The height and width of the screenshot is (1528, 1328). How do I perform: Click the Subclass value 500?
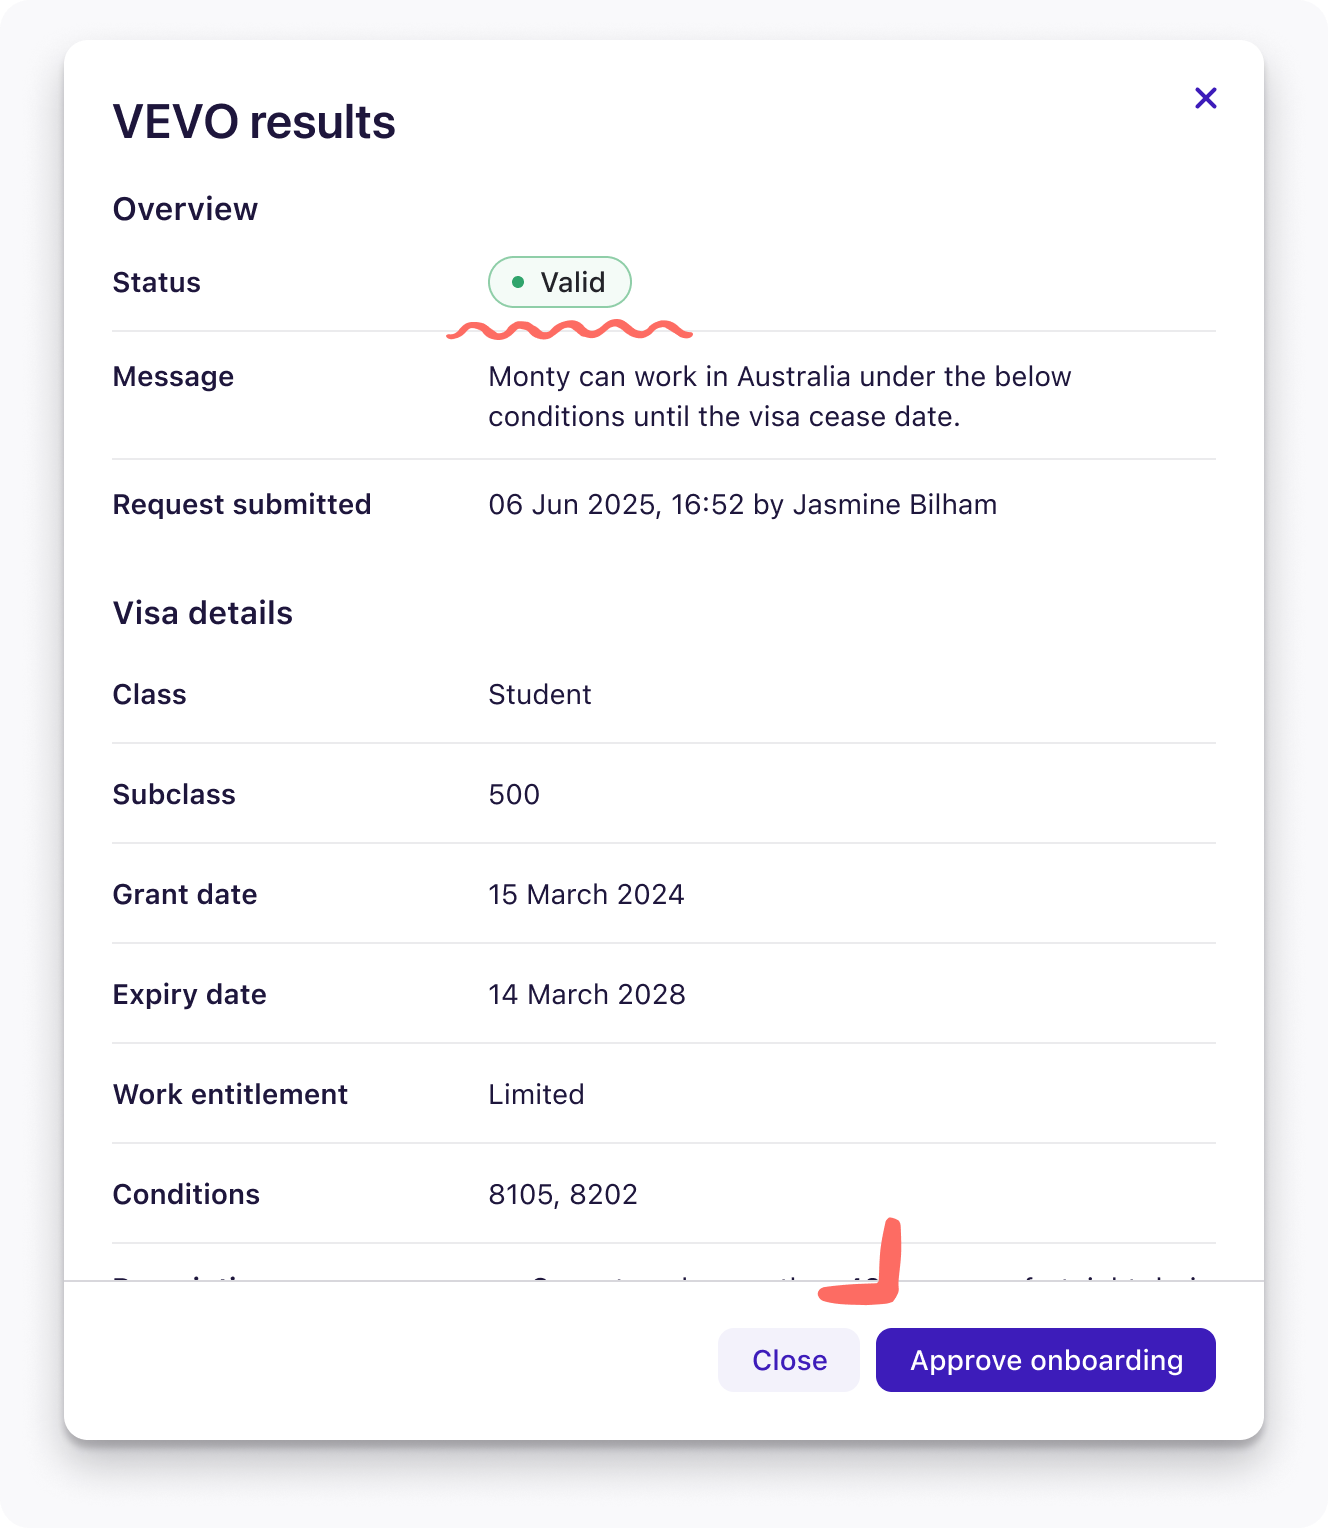click(x=513, y=794)
